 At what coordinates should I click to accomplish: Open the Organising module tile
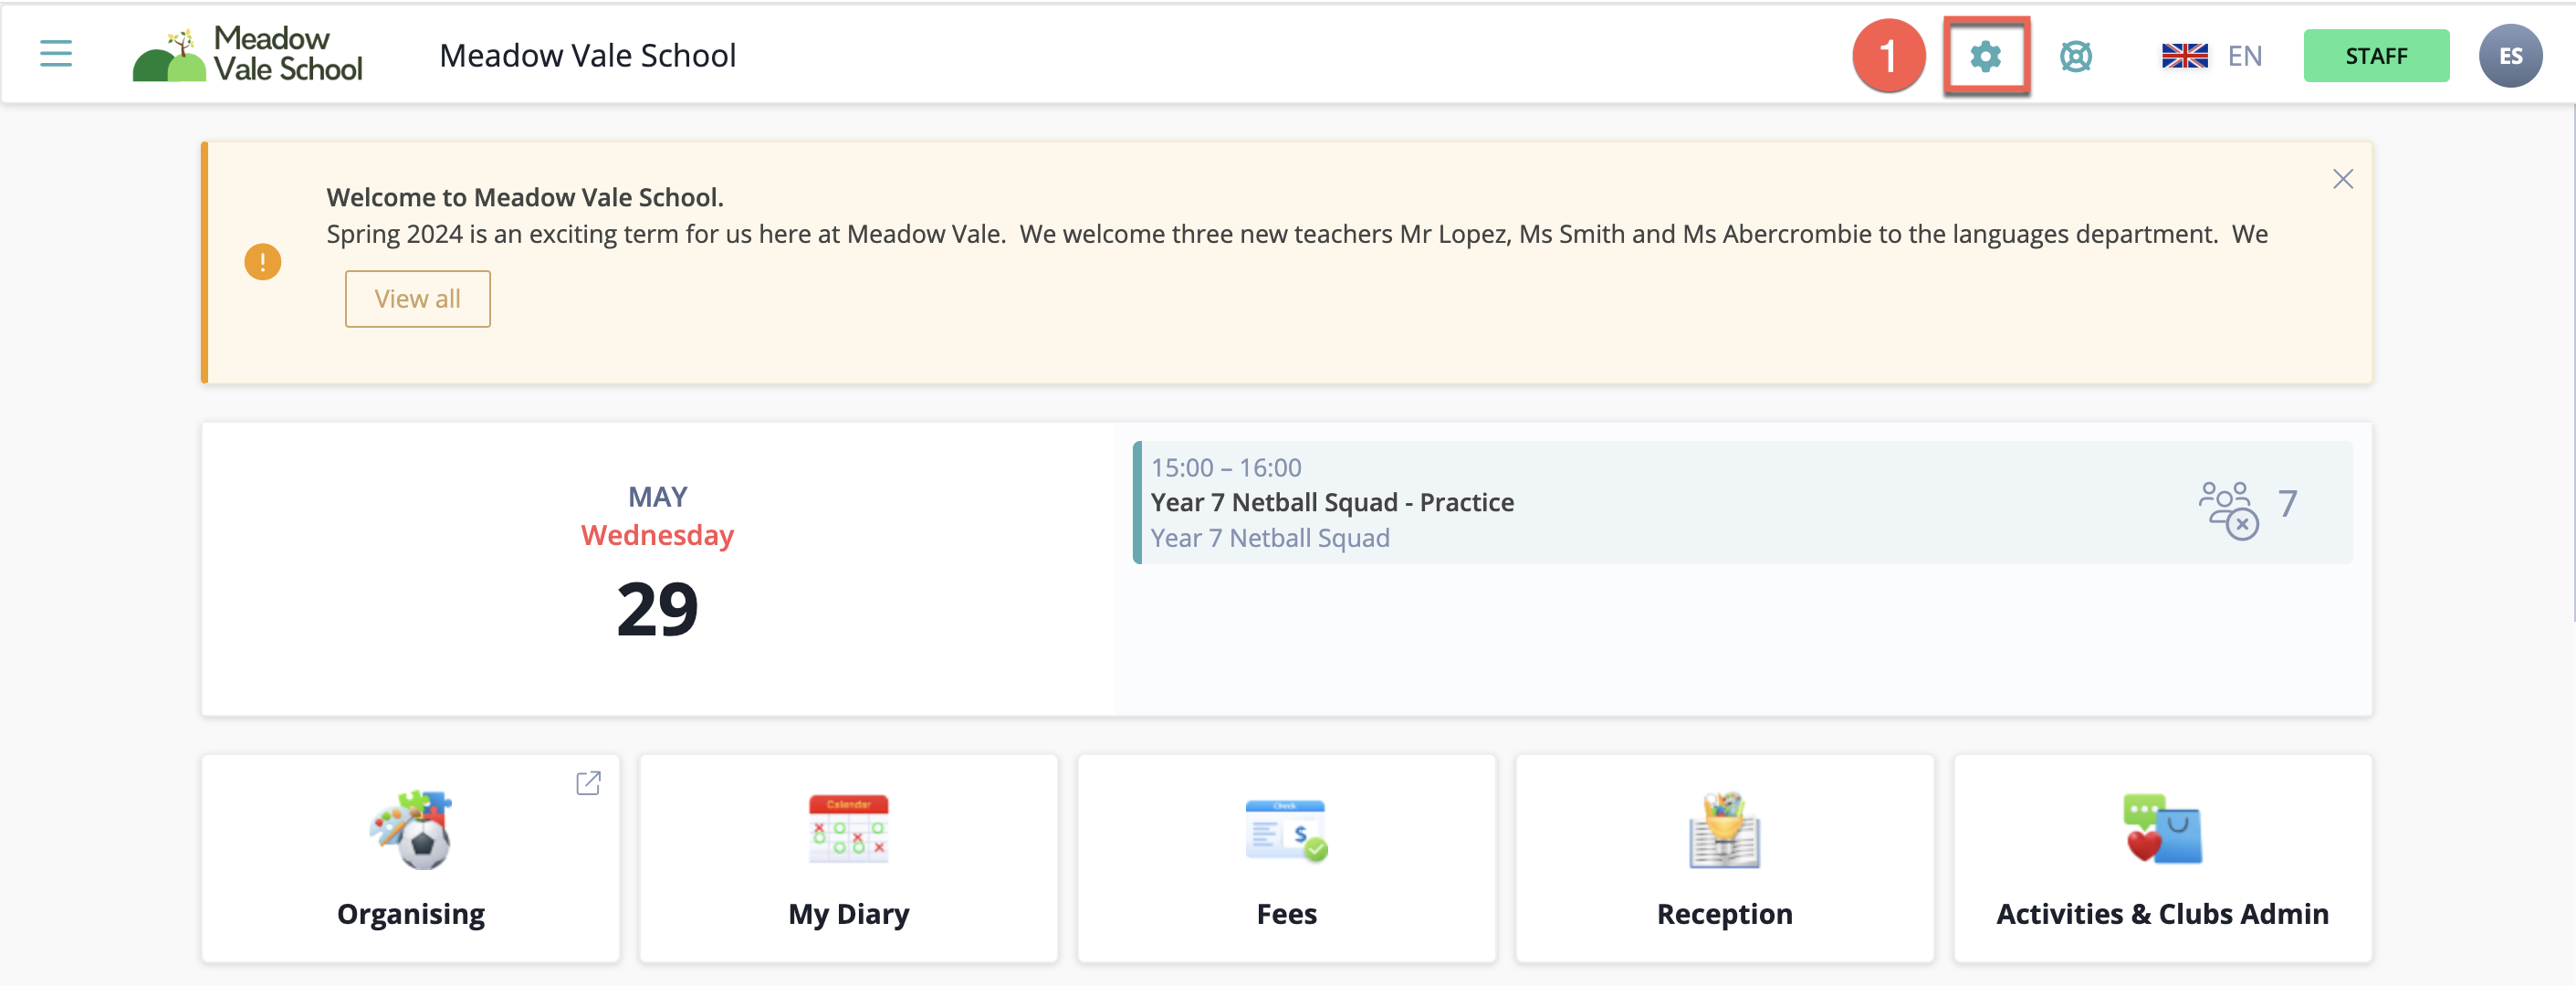click(x=411, y=858)
